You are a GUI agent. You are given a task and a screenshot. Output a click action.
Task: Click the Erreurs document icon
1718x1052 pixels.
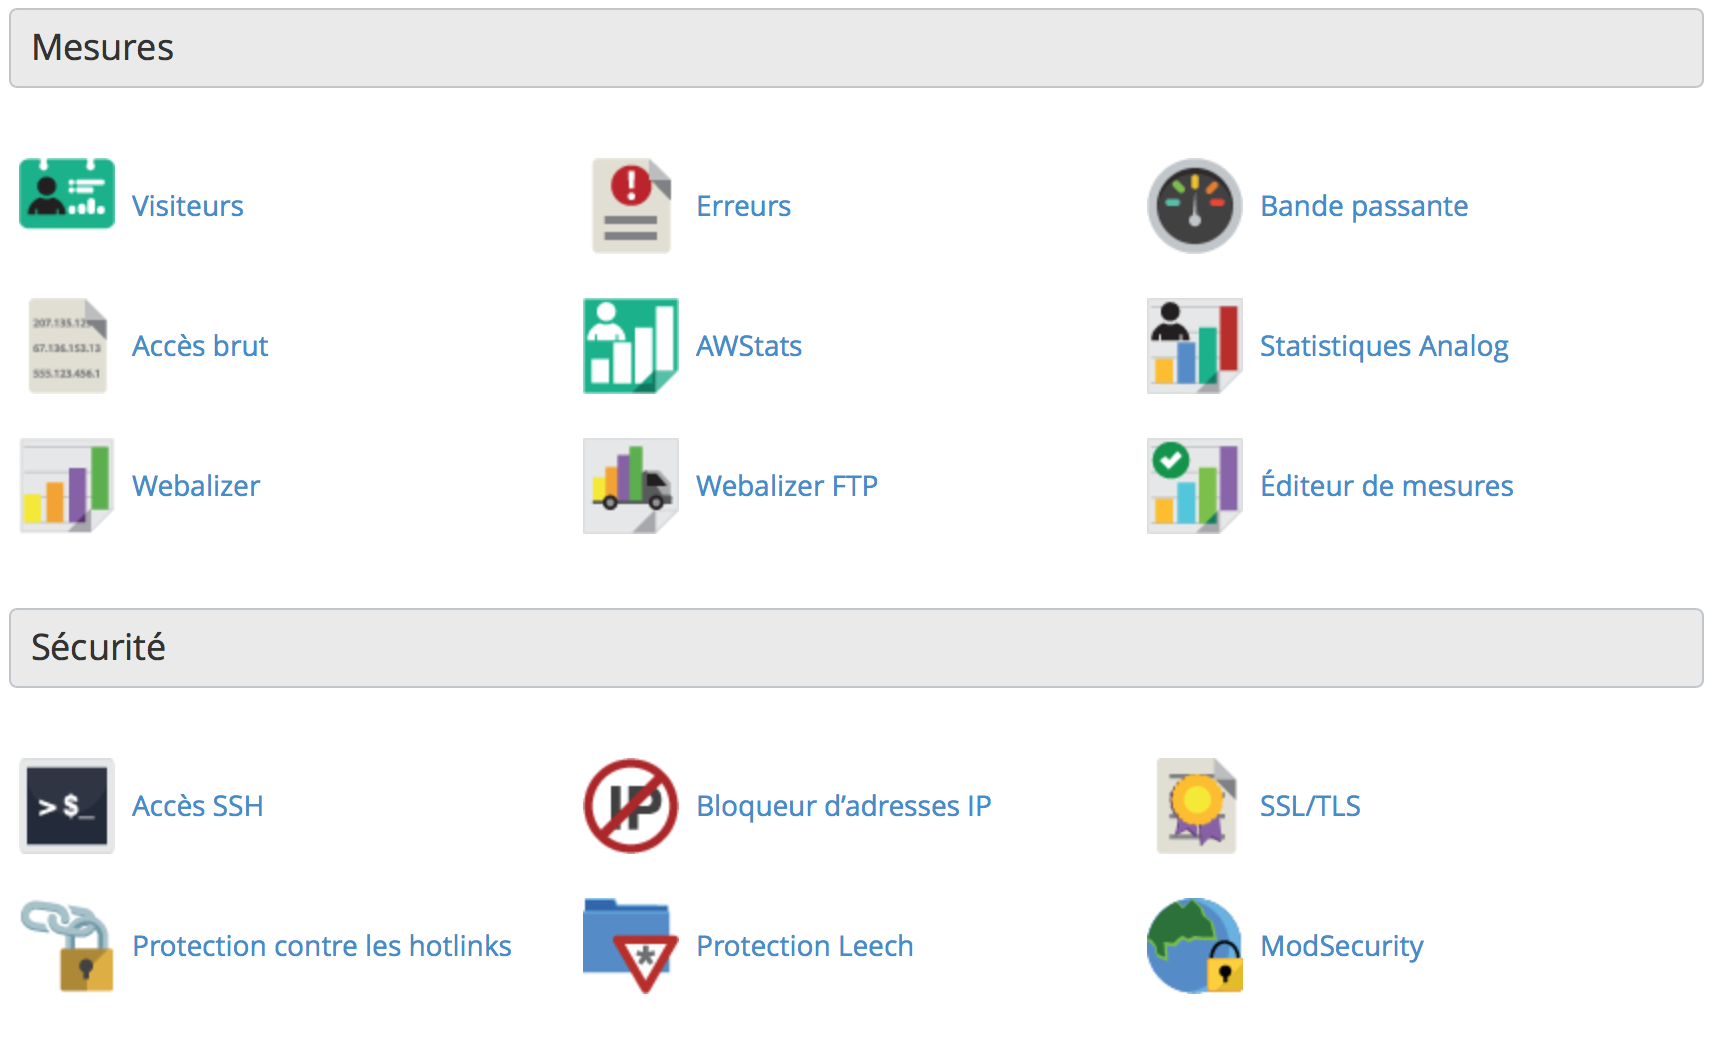(x=631, y=205)
